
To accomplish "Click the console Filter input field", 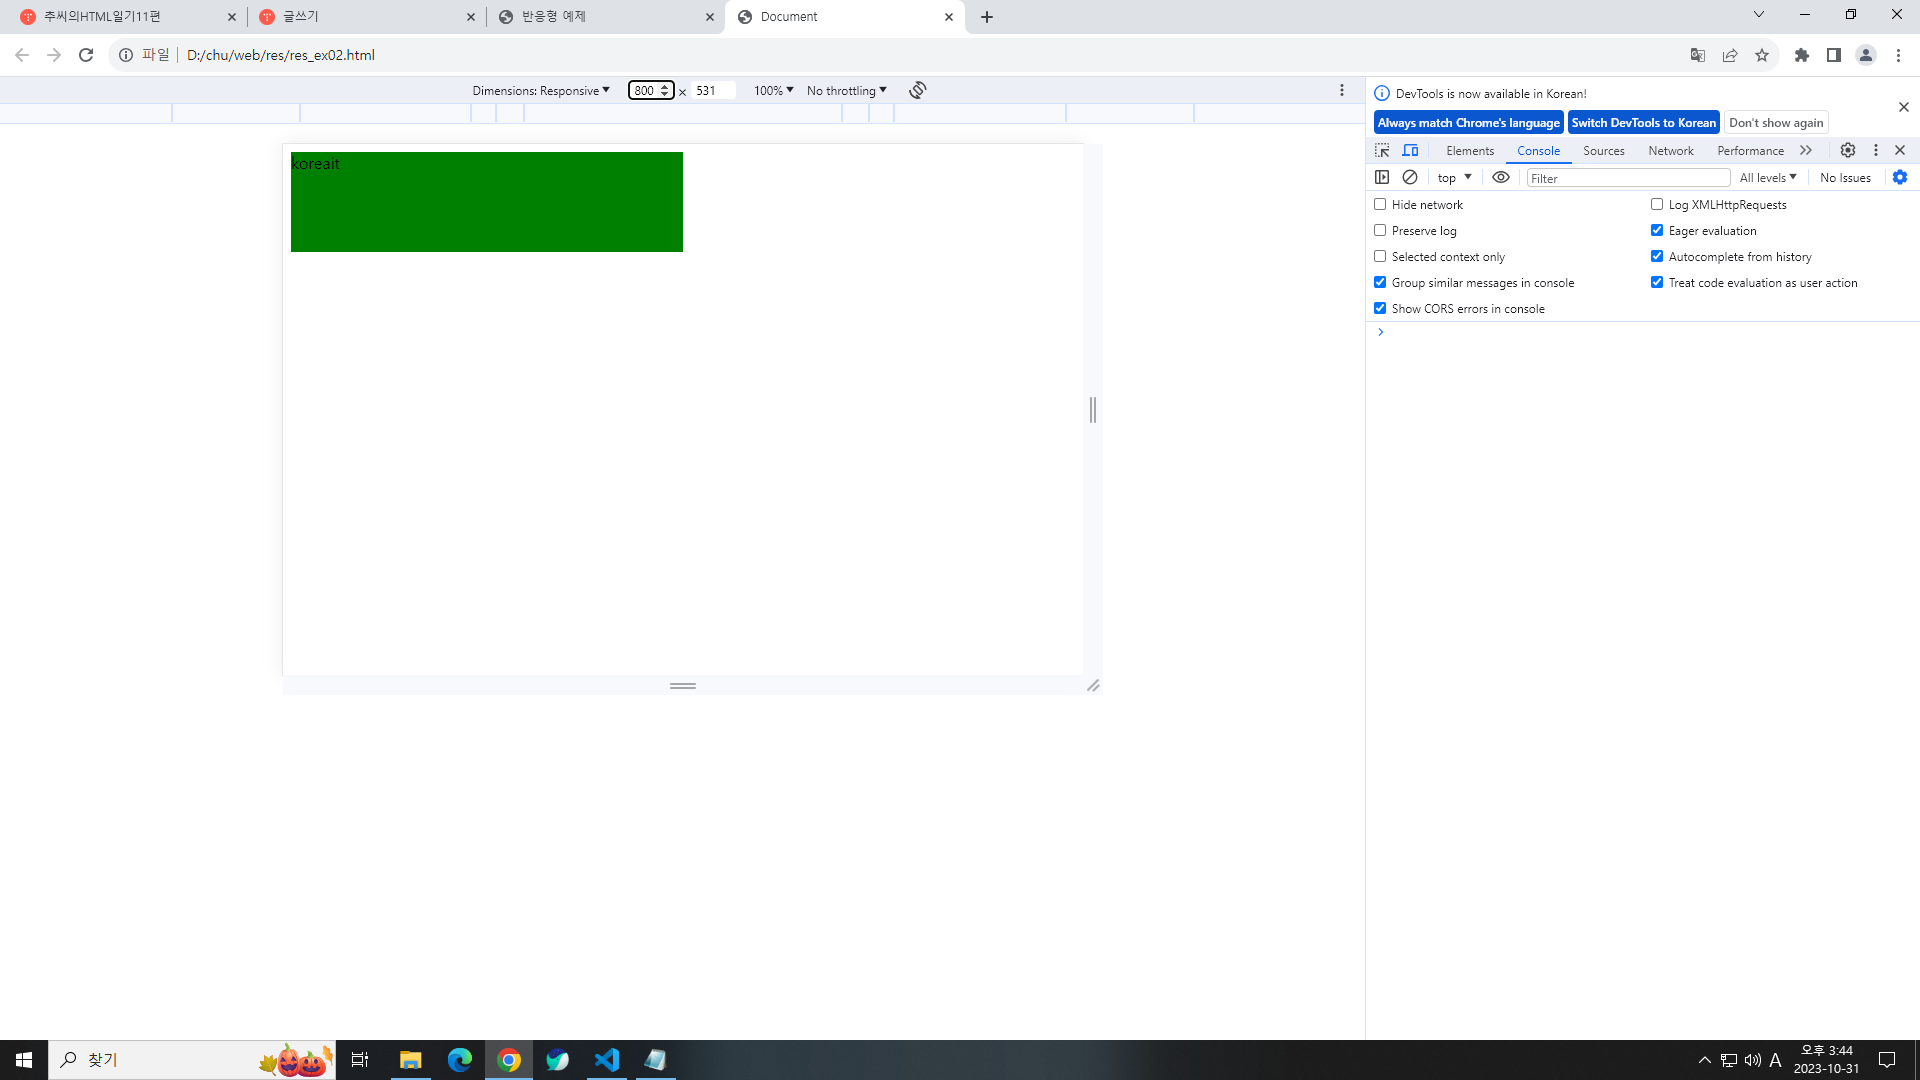I will 1628,178.
